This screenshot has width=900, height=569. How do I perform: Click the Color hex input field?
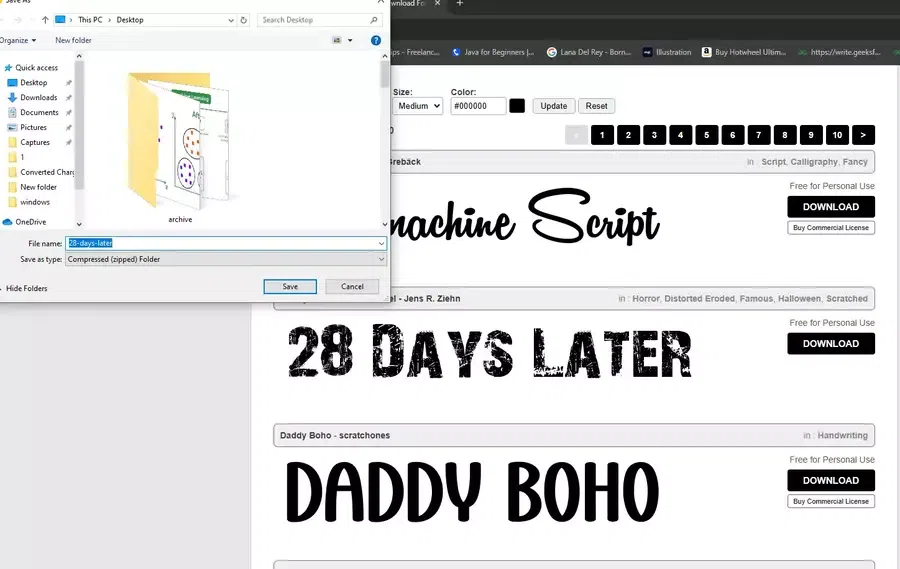[x=478, y=106]
